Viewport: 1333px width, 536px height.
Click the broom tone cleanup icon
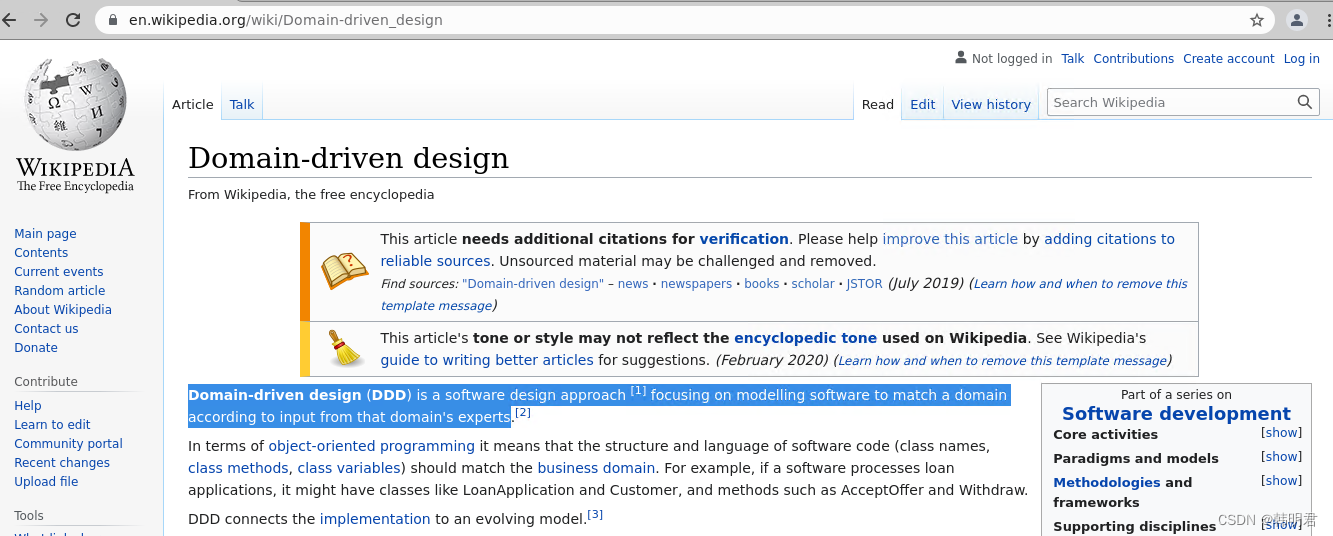tap(345, 348)
